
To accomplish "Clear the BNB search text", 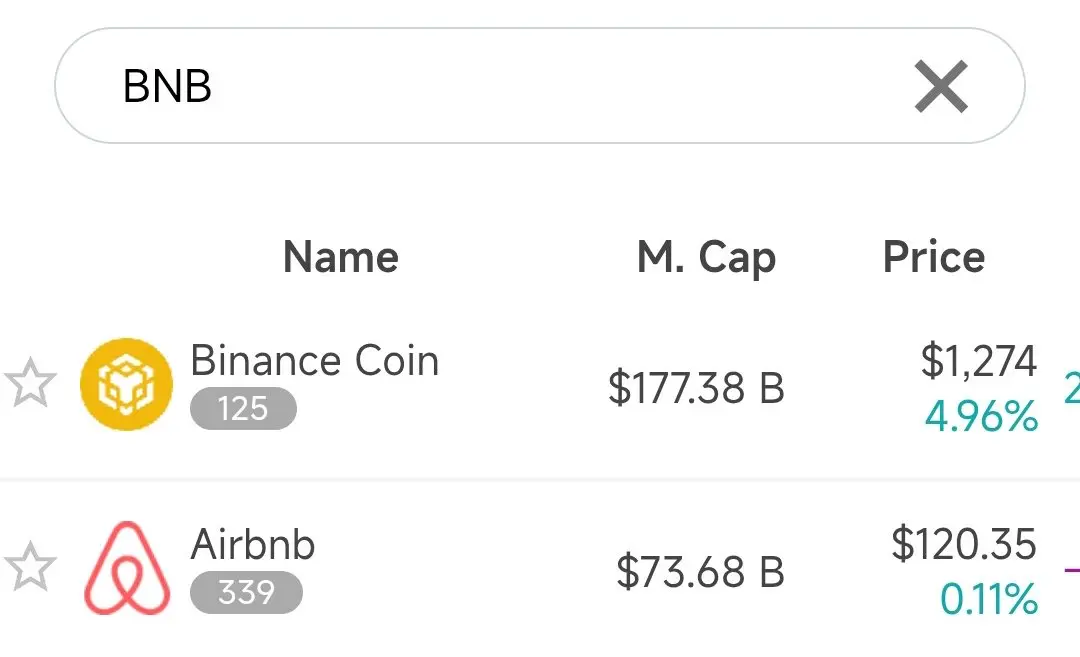I will [941, 87].
